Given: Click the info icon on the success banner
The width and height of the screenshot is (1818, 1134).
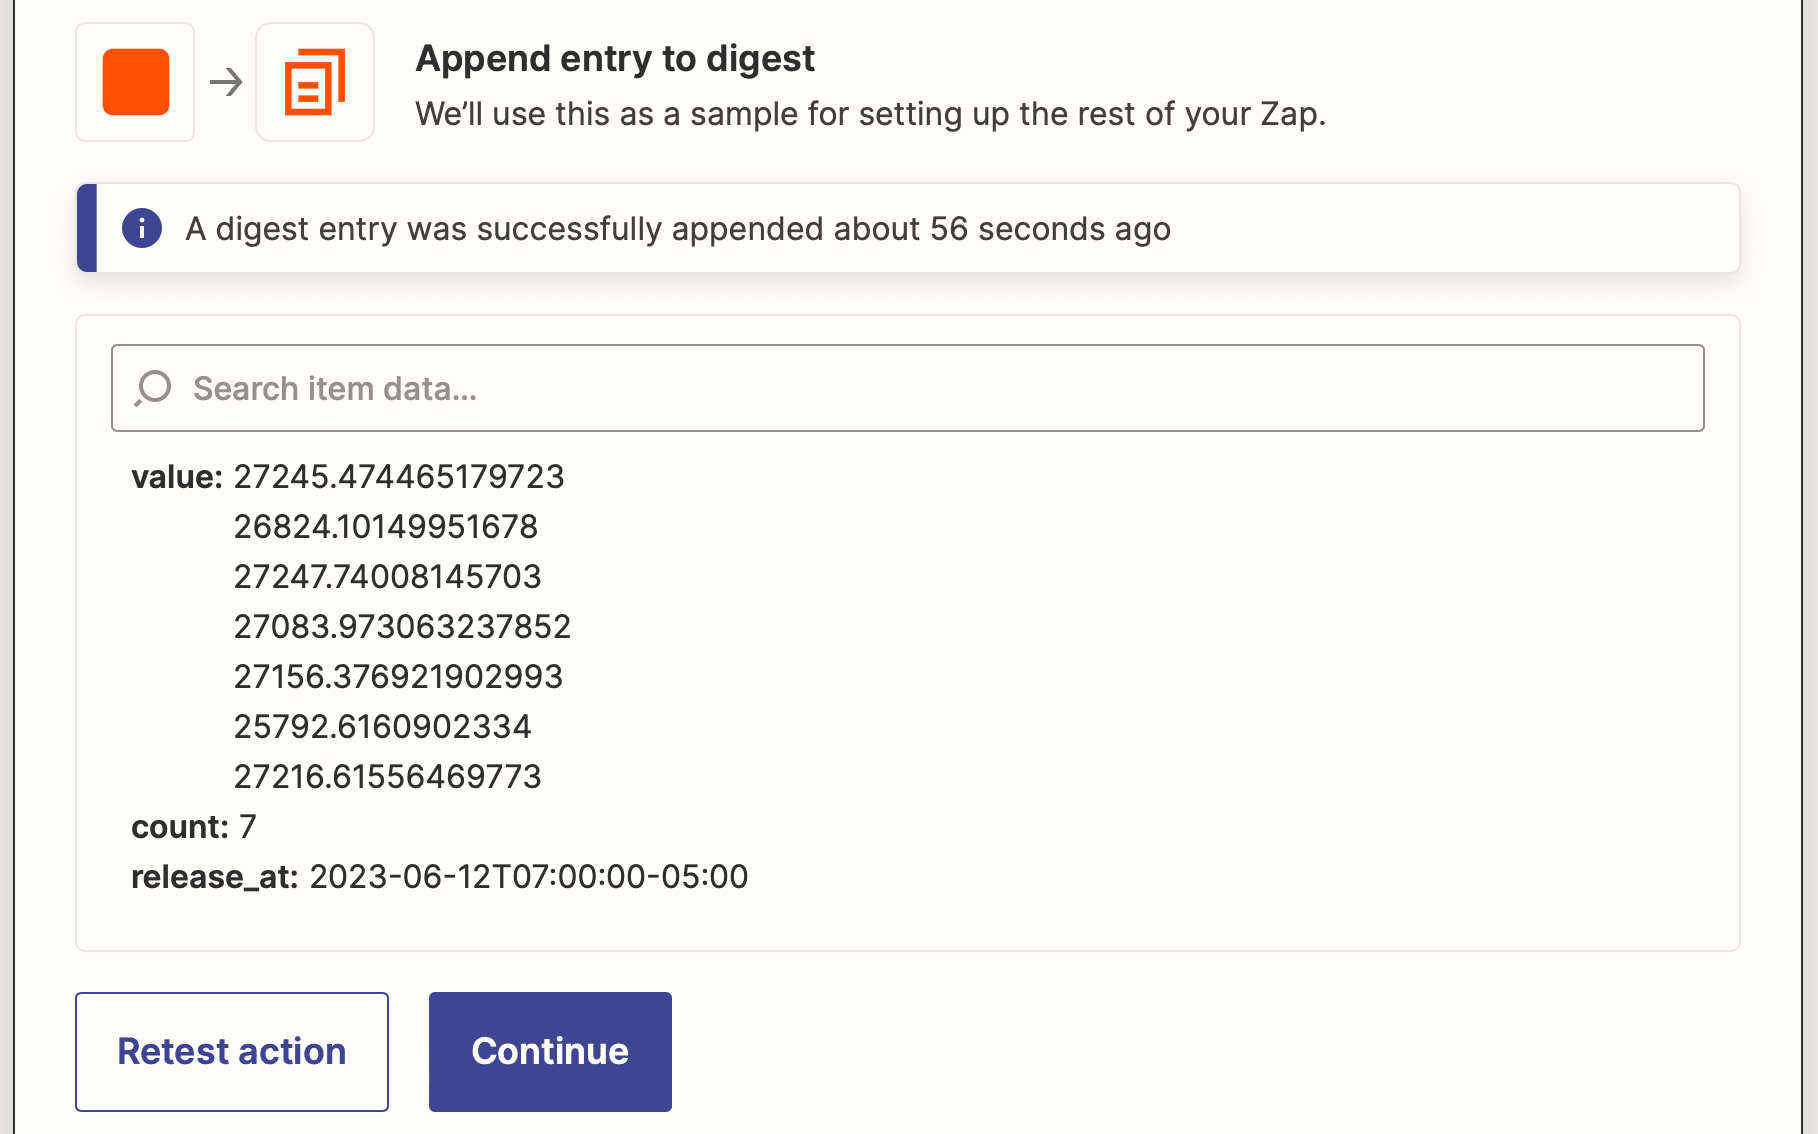Looking at the screenshot, I should point(143,228).
